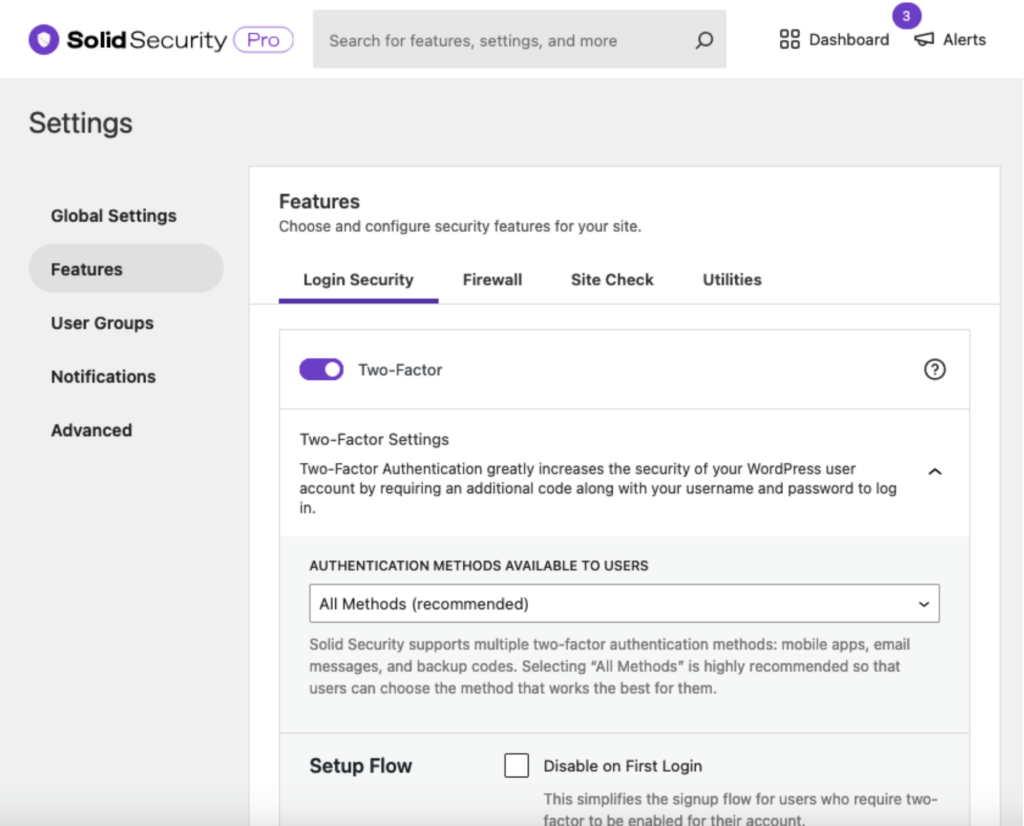The image size is (1024, 826).
Task: Click the alerts badge showing 3
Action: click(x=906, y=16)
